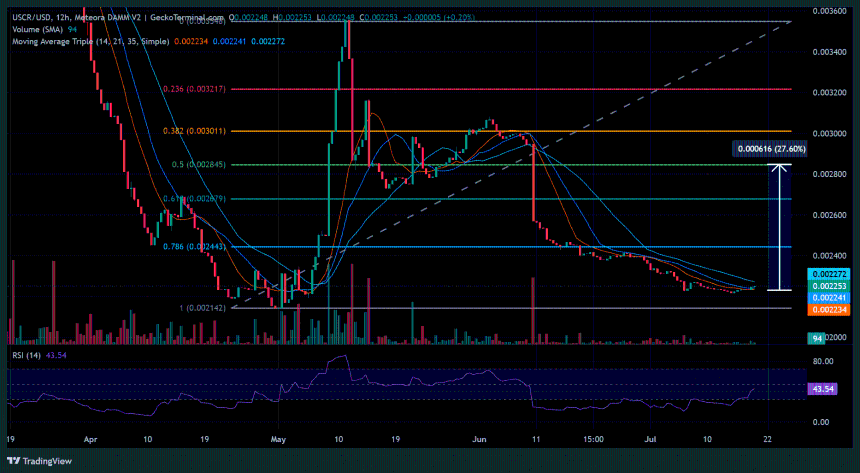Screen dimensions: 860x473
Task: Click the 15:00 label on time axis
Action: click(x=593, y=440)
